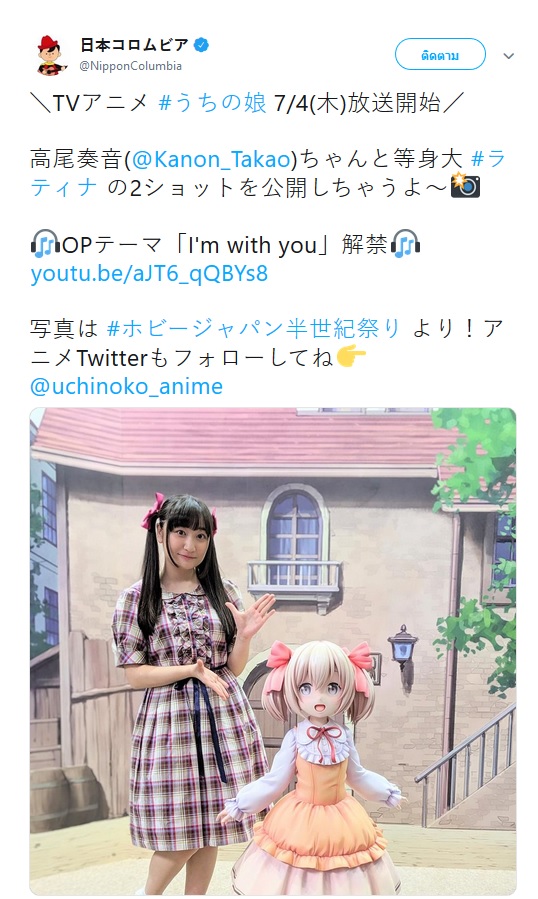
Task: Click the tweet text 放送開始 line
Action: [245, 103]
